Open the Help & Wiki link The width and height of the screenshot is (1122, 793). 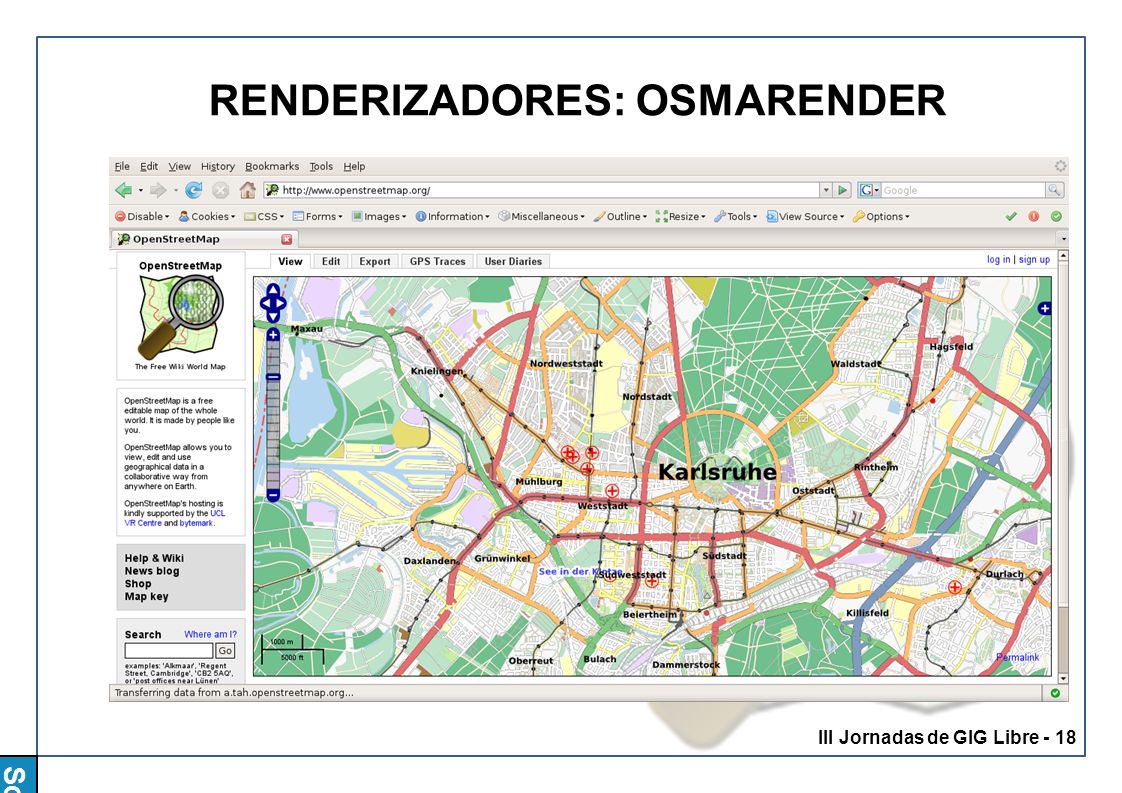coord(154,558)
